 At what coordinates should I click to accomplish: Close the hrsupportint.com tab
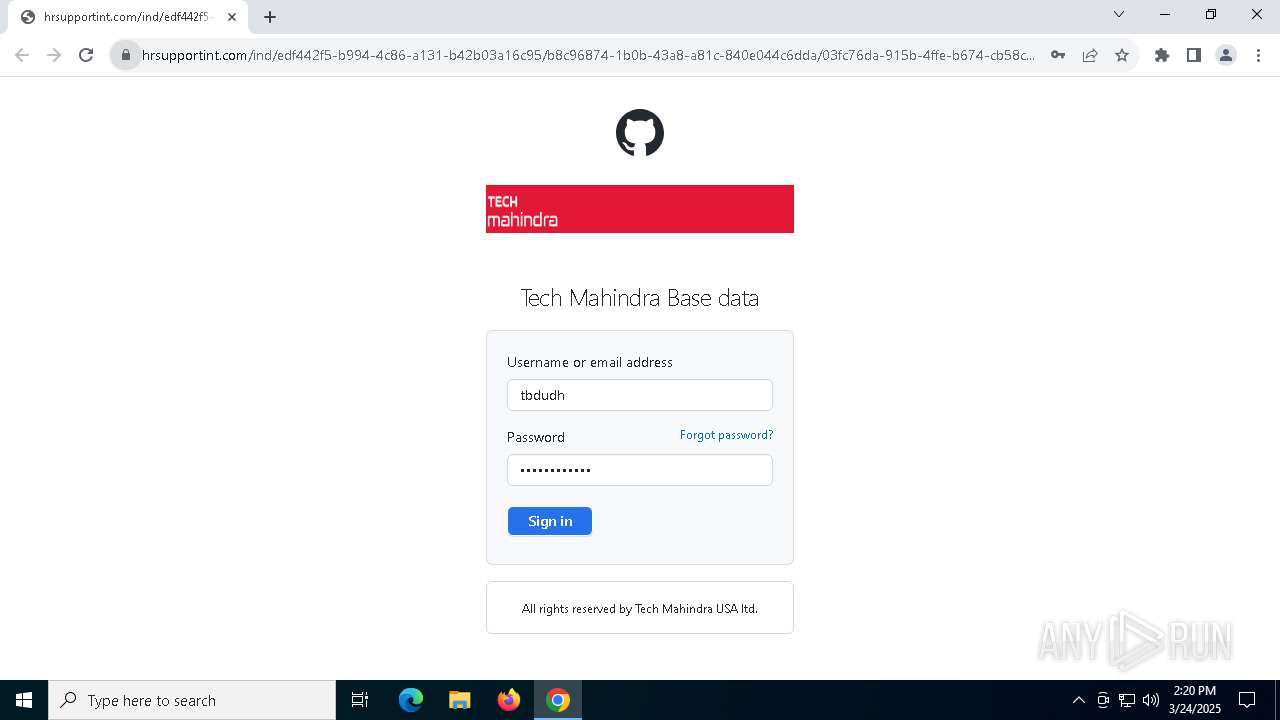[x=232, y=17]
